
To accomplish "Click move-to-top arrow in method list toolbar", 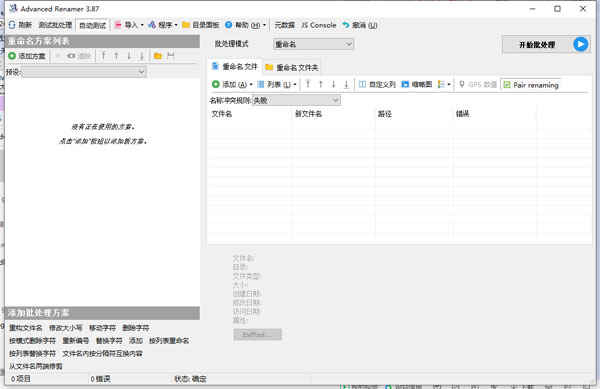I will pos(103,56).
